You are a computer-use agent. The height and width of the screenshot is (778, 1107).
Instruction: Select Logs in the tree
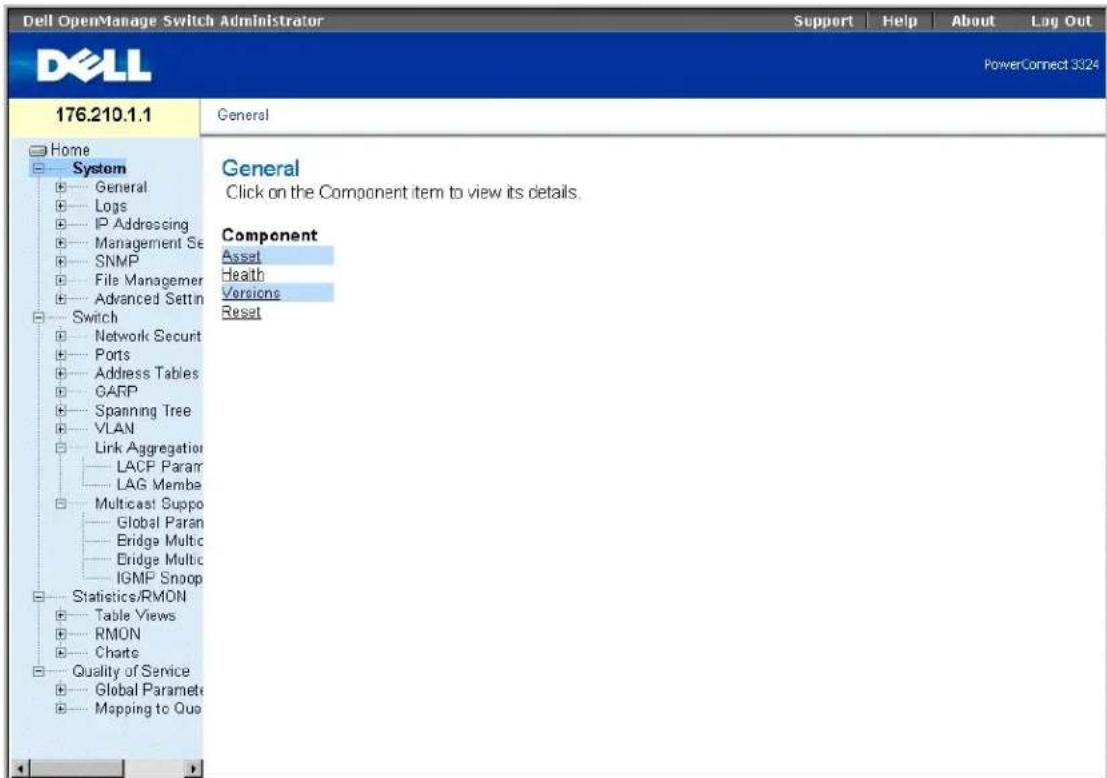coord(111,206)
